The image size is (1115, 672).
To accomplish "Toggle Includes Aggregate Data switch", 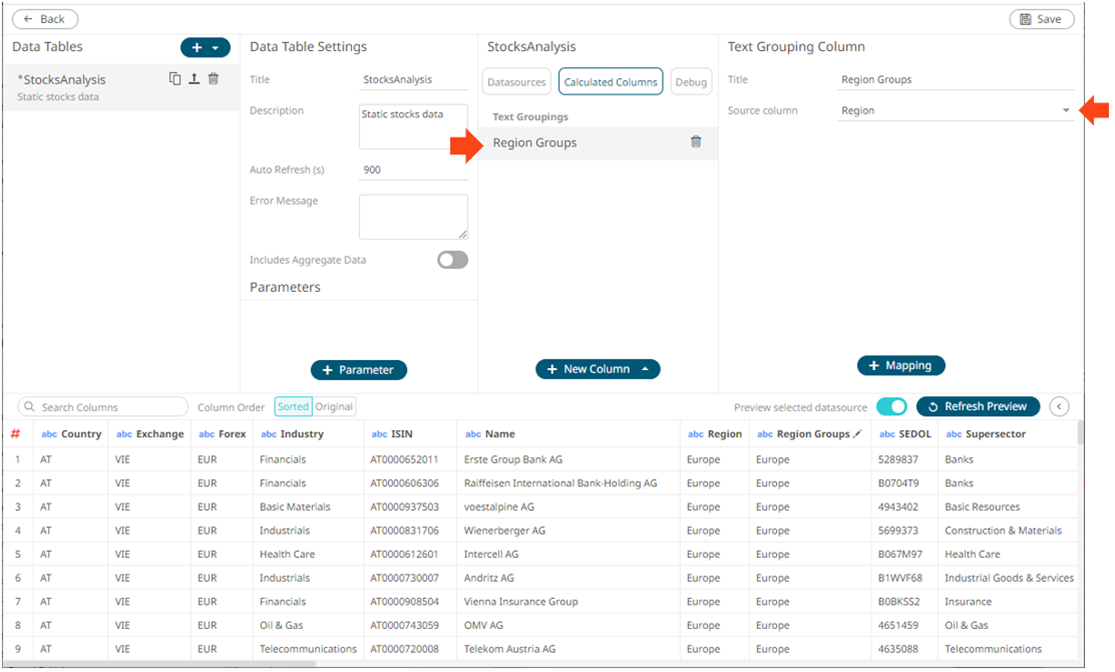I will coord(452,260).
